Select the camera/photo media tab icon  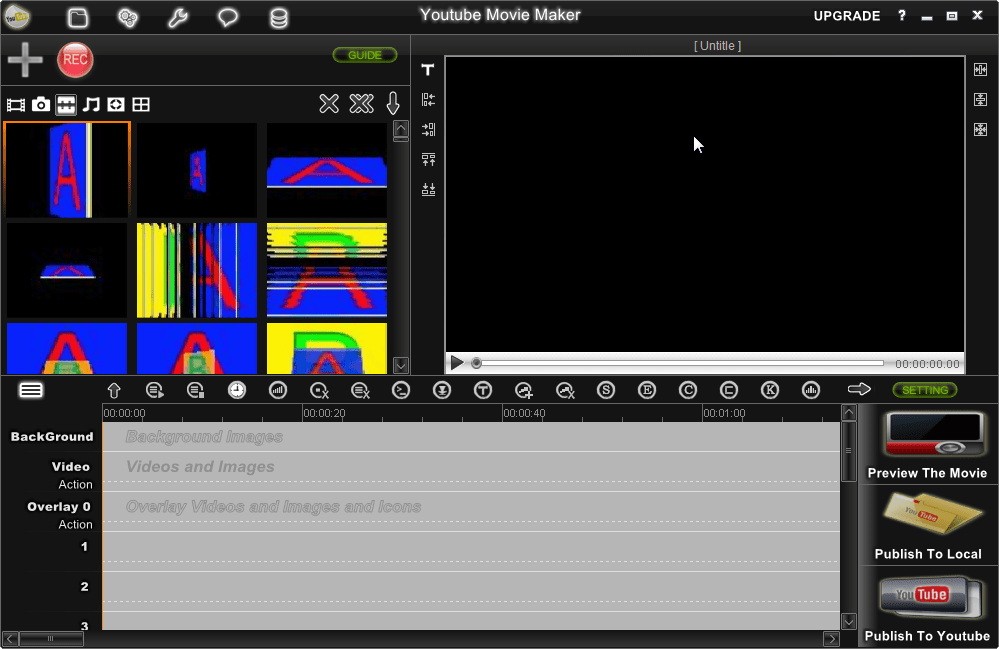coord(40,104)
